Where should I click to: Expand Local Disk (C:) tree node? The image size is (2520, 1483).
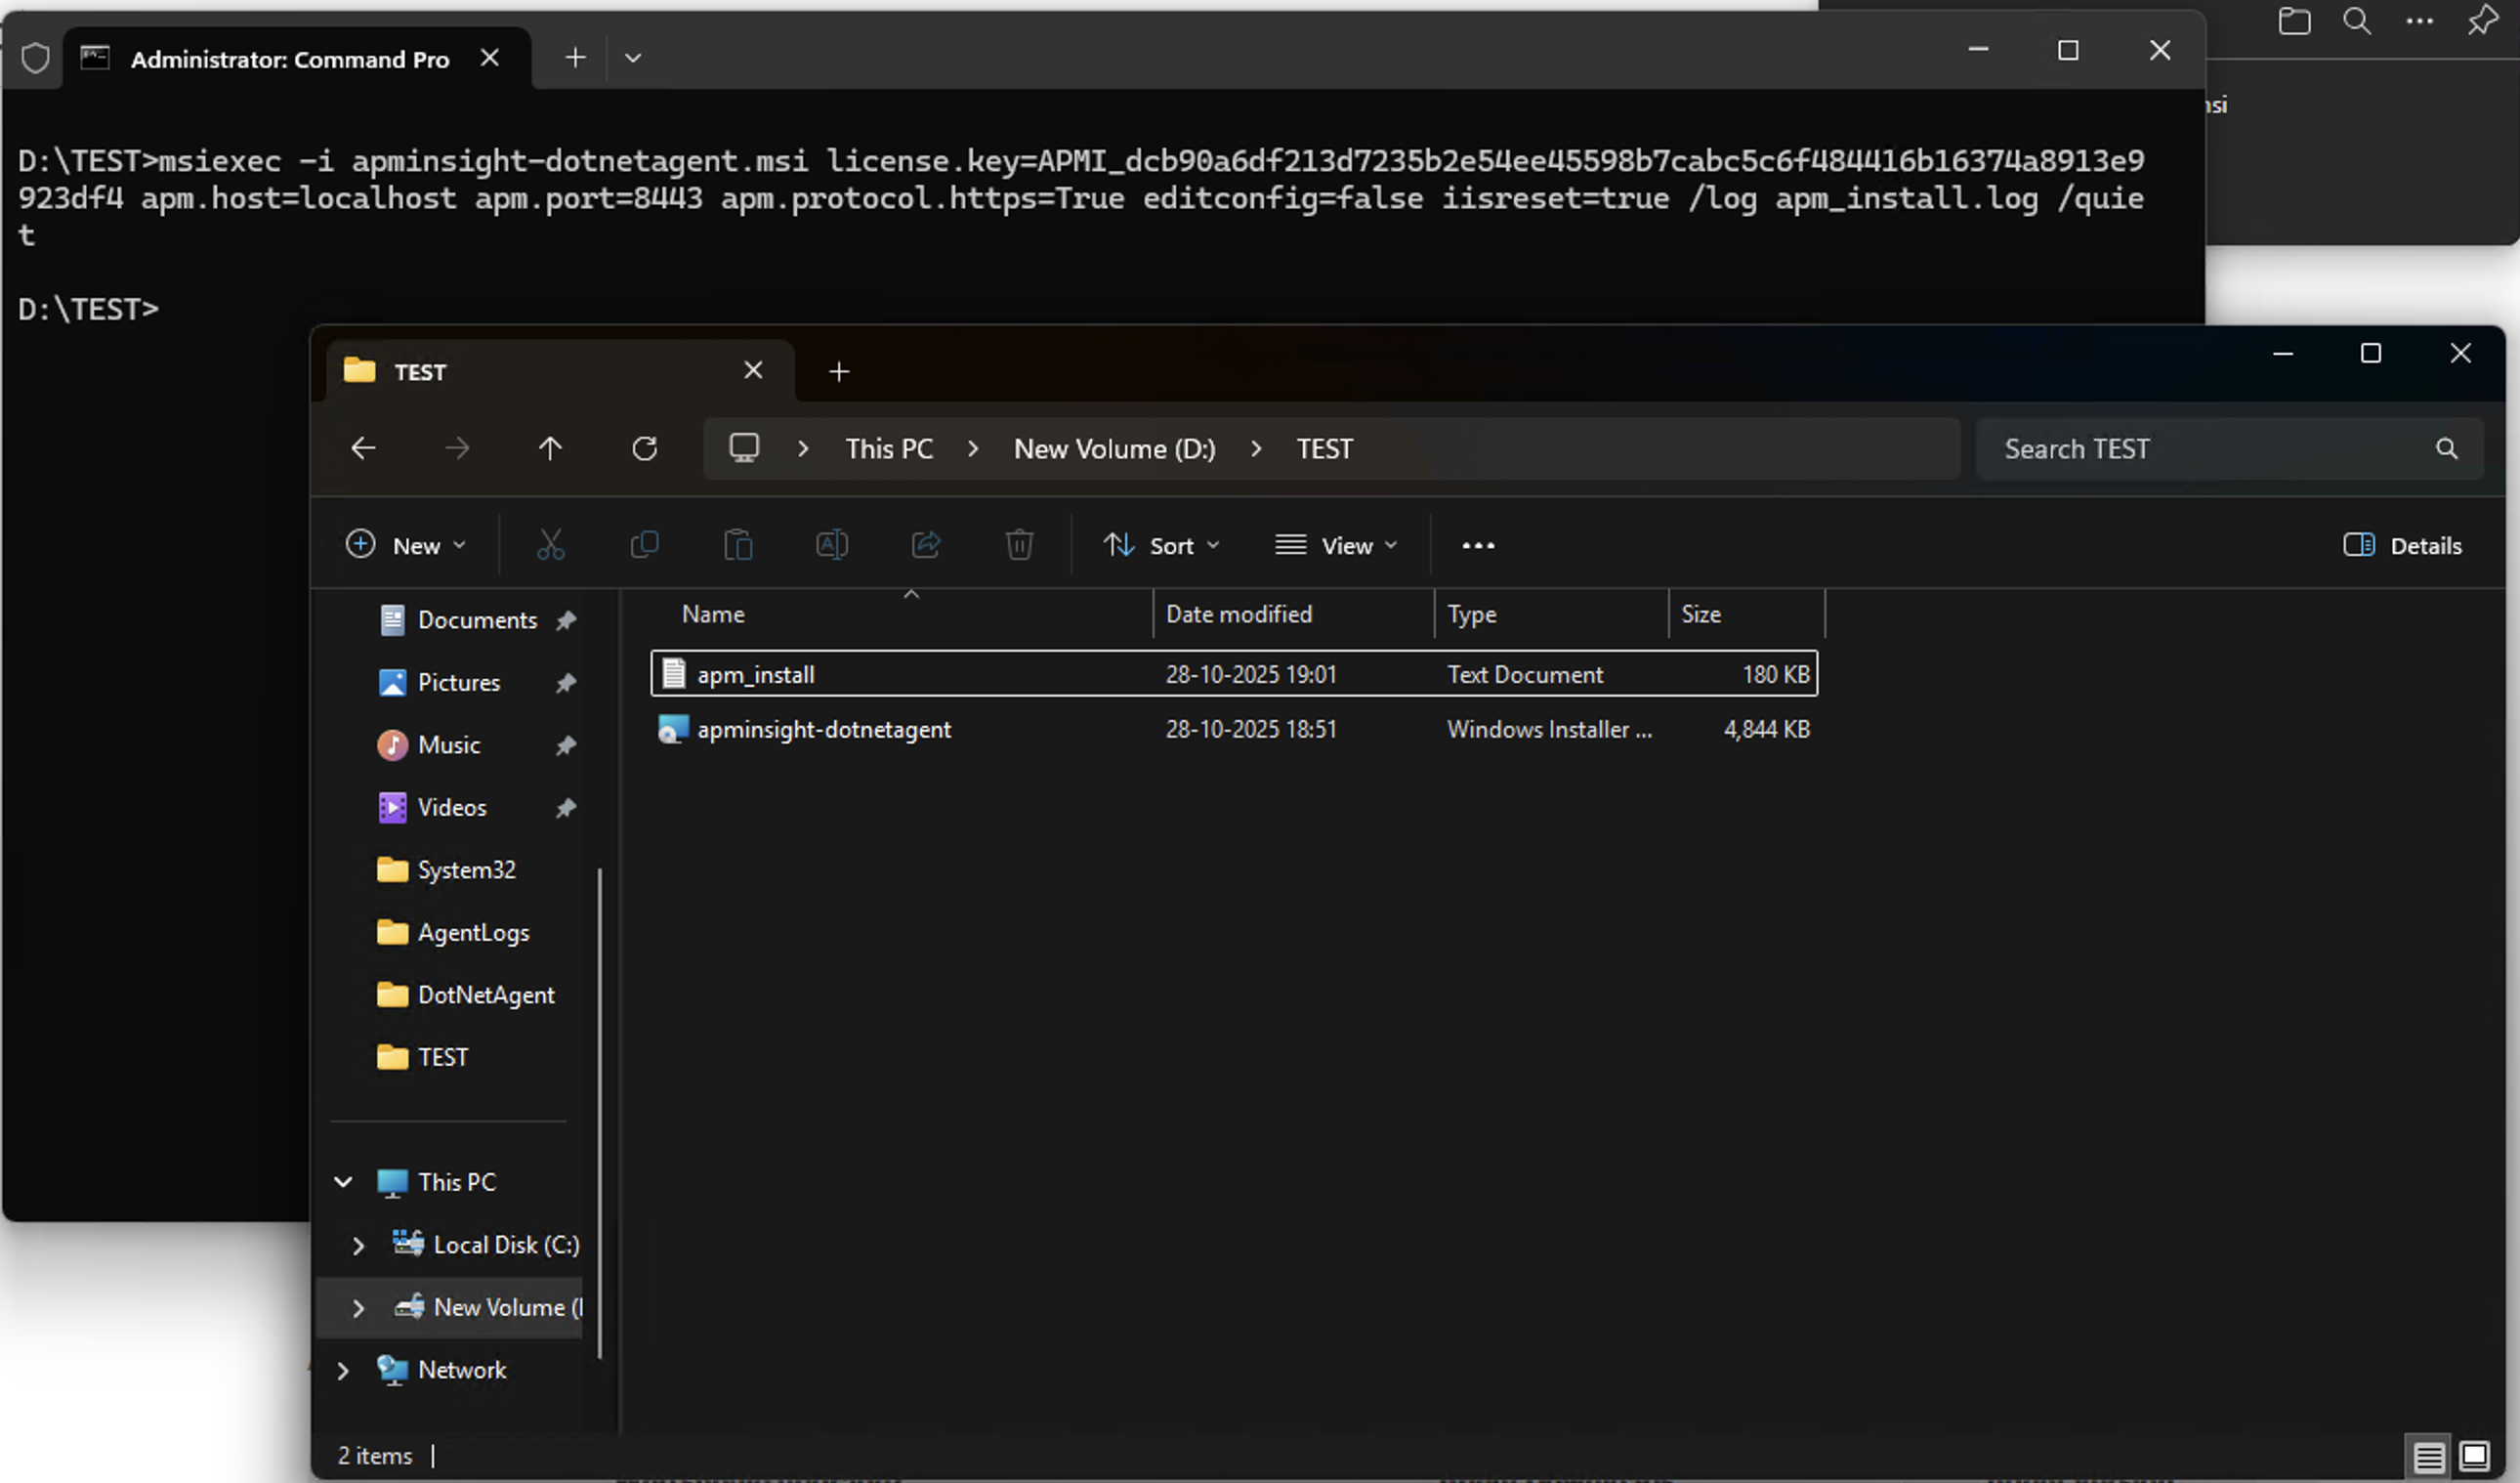coord(358,1245)
